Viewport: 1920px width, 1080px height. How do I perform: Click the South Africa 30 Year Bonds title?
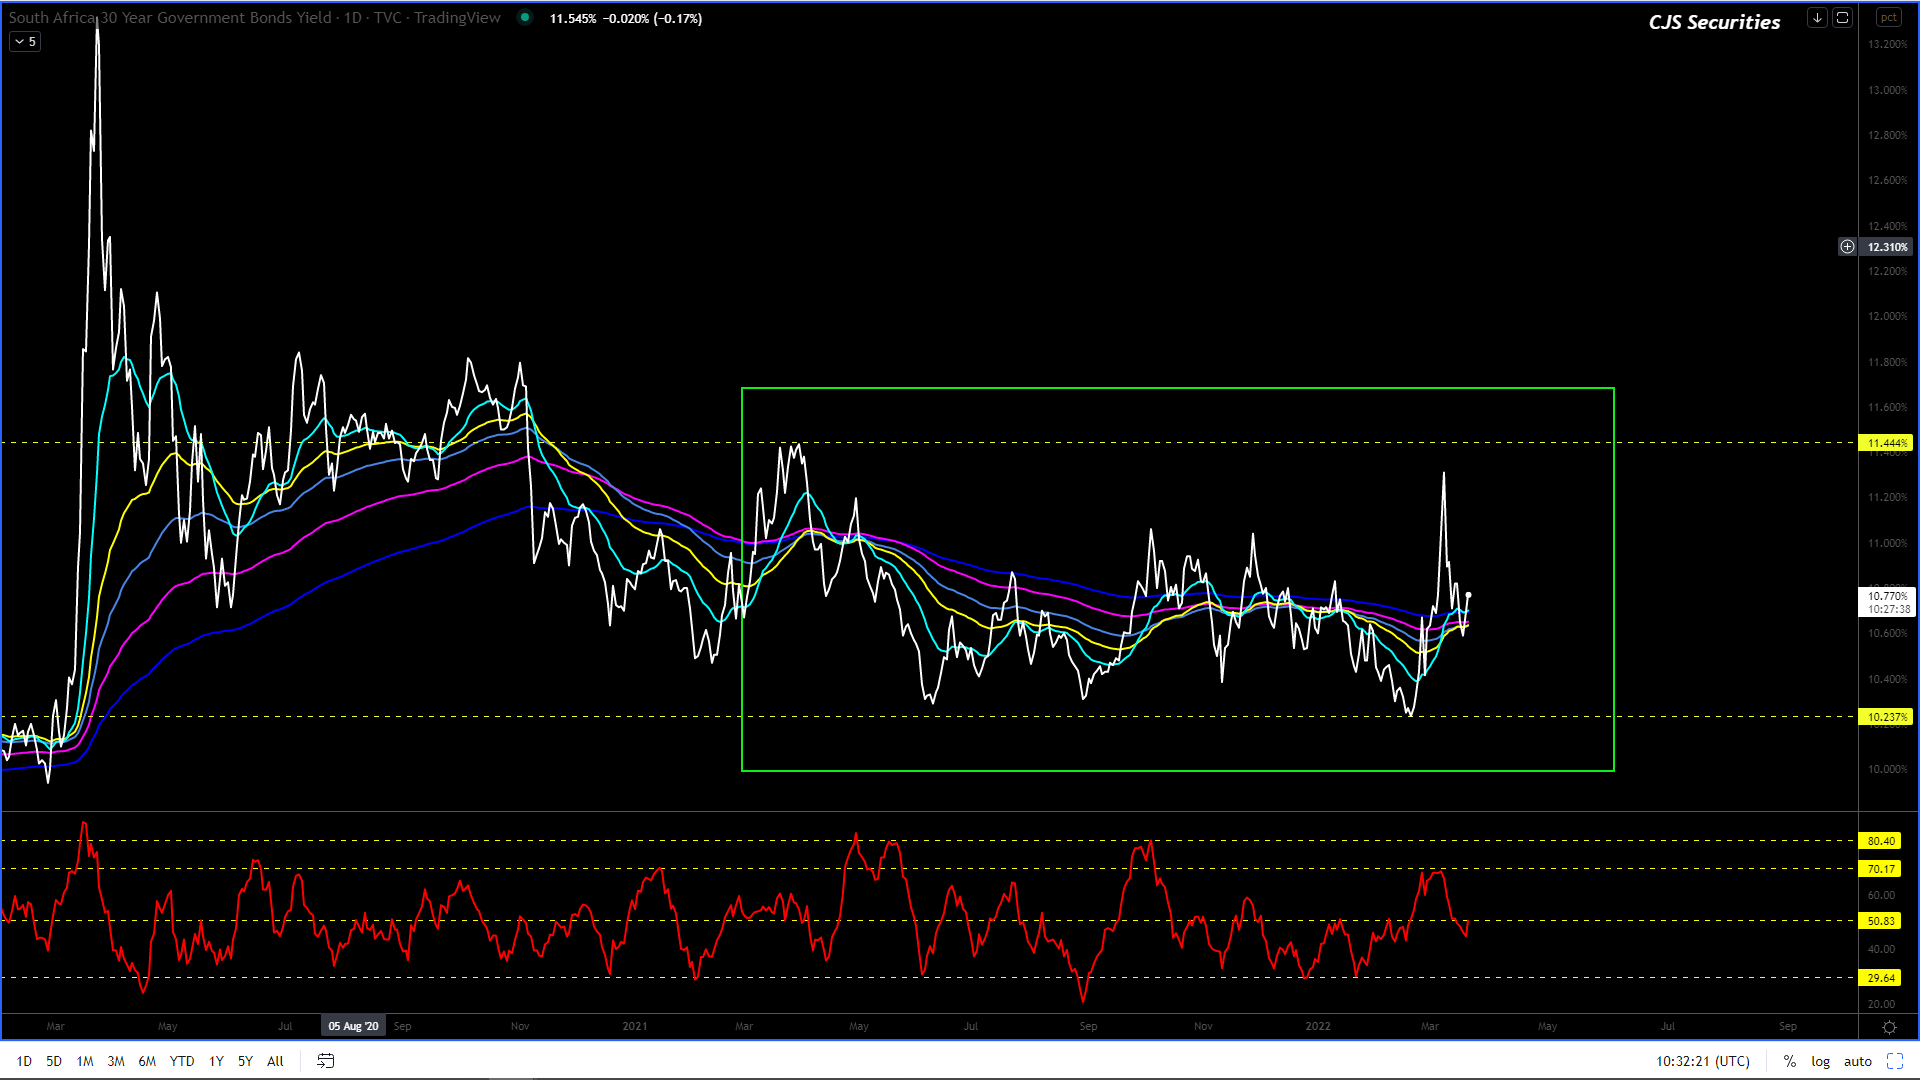click(170, 17)
